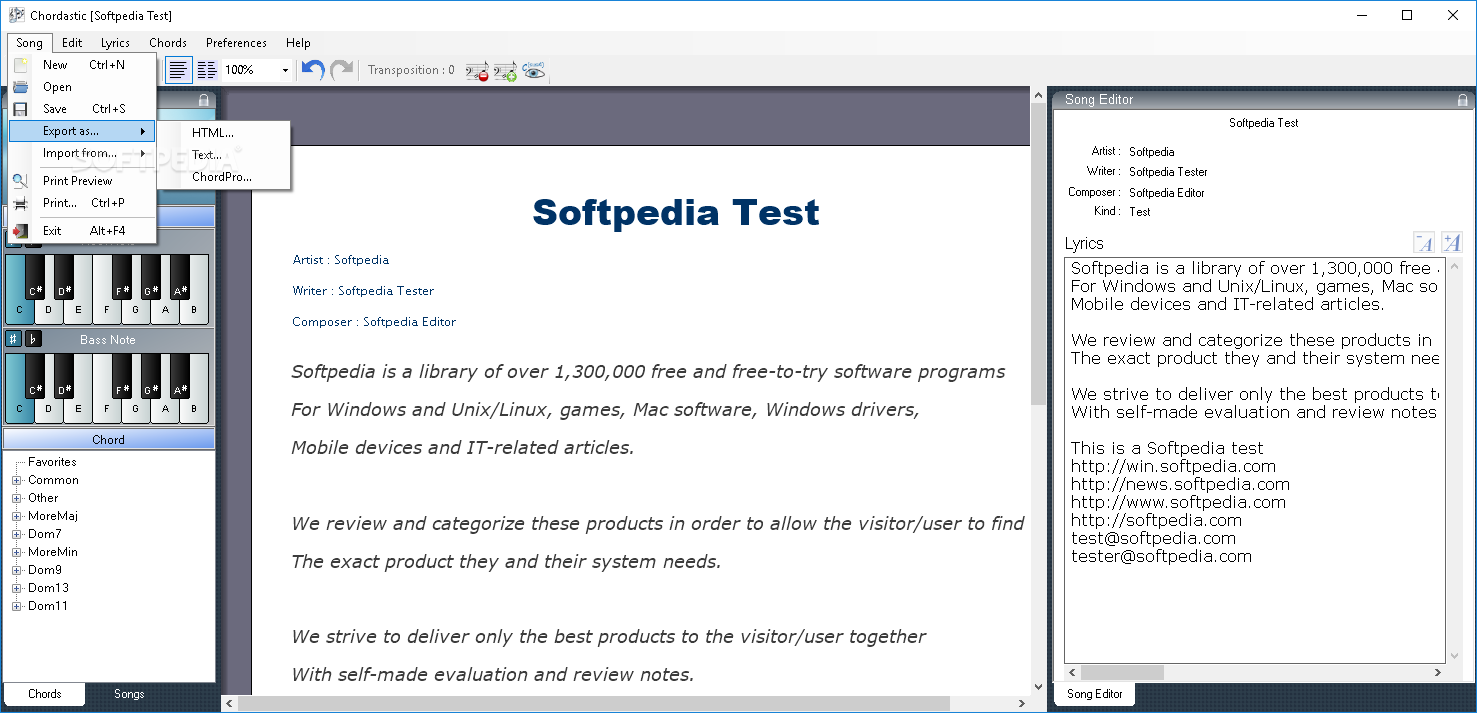Select single-column text layout icon
The image size is (1477, 713).
(x=178, y=70)
